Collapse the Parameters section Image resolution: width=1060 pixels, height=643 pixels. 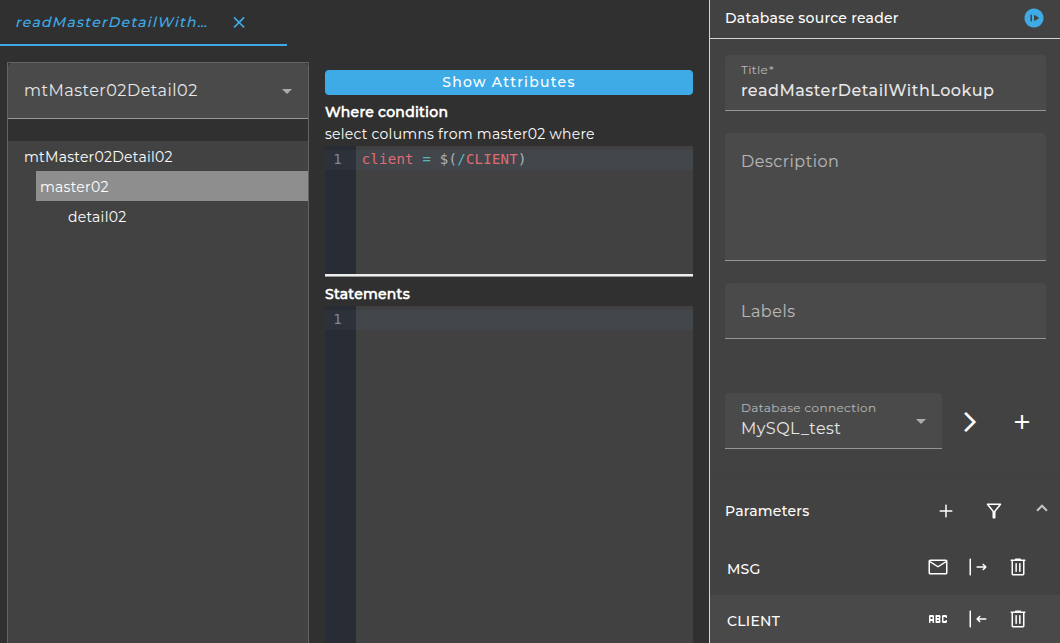(1042, 508)
